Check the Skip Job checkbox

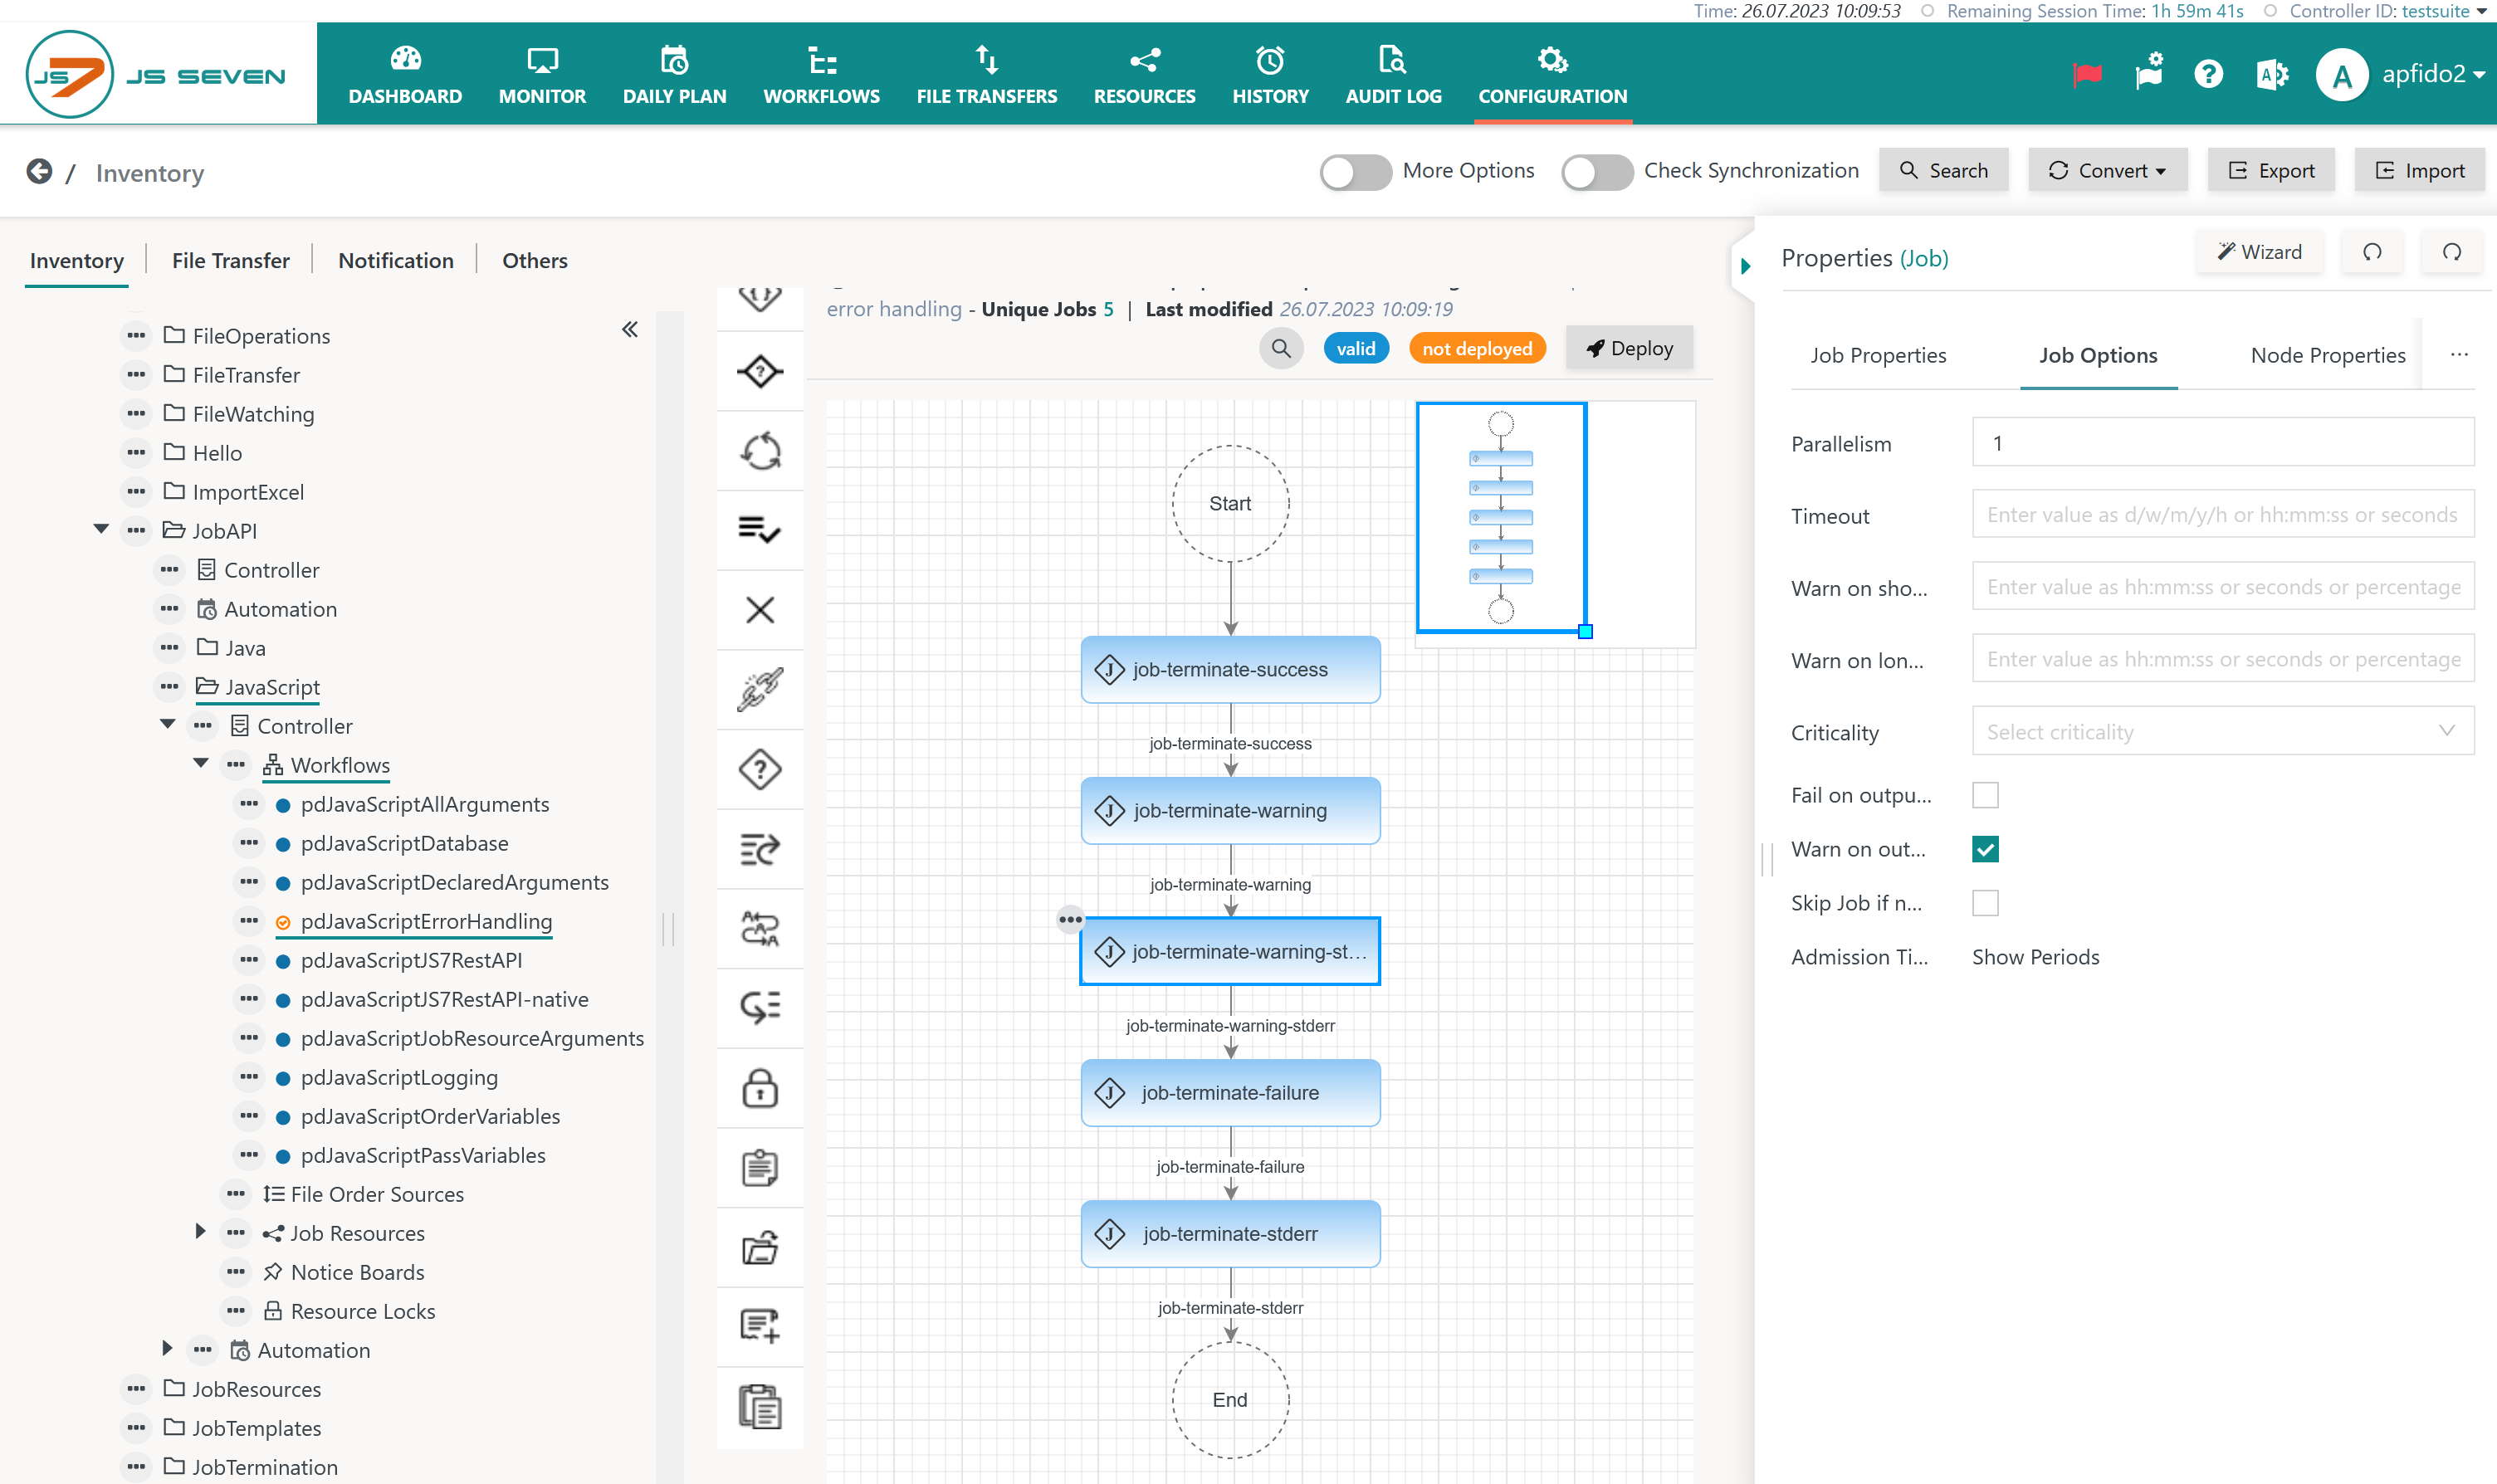pyautogui.click(x=1985, y=903)
